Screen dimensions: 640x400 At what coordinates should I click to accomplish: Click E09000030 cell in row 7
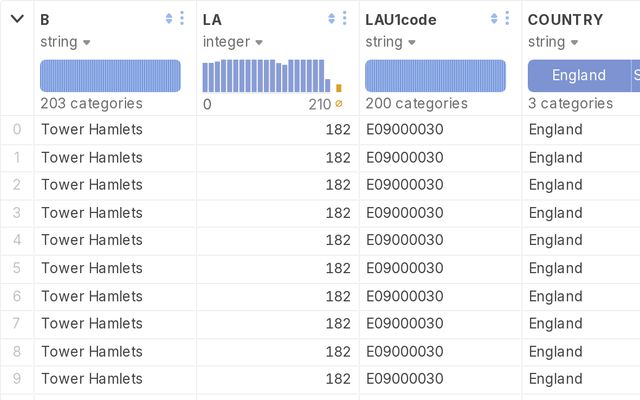[x=404, y=323]
